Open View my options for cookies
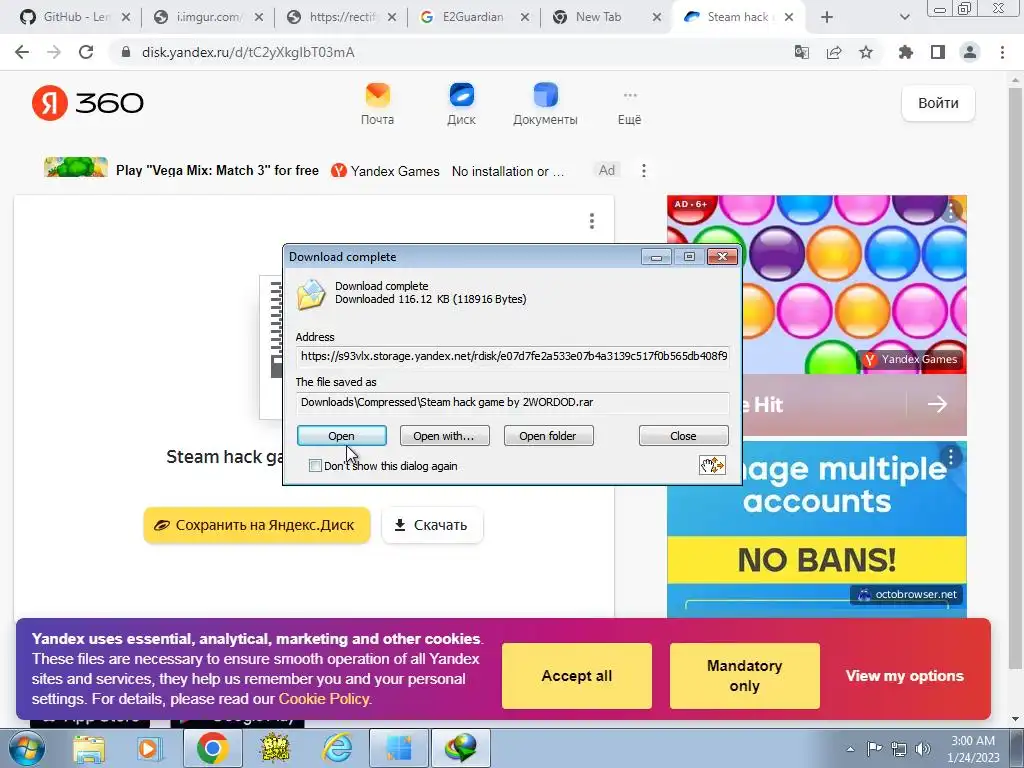The height and width of the screenshot is (768, 1024). coord(904,676)
